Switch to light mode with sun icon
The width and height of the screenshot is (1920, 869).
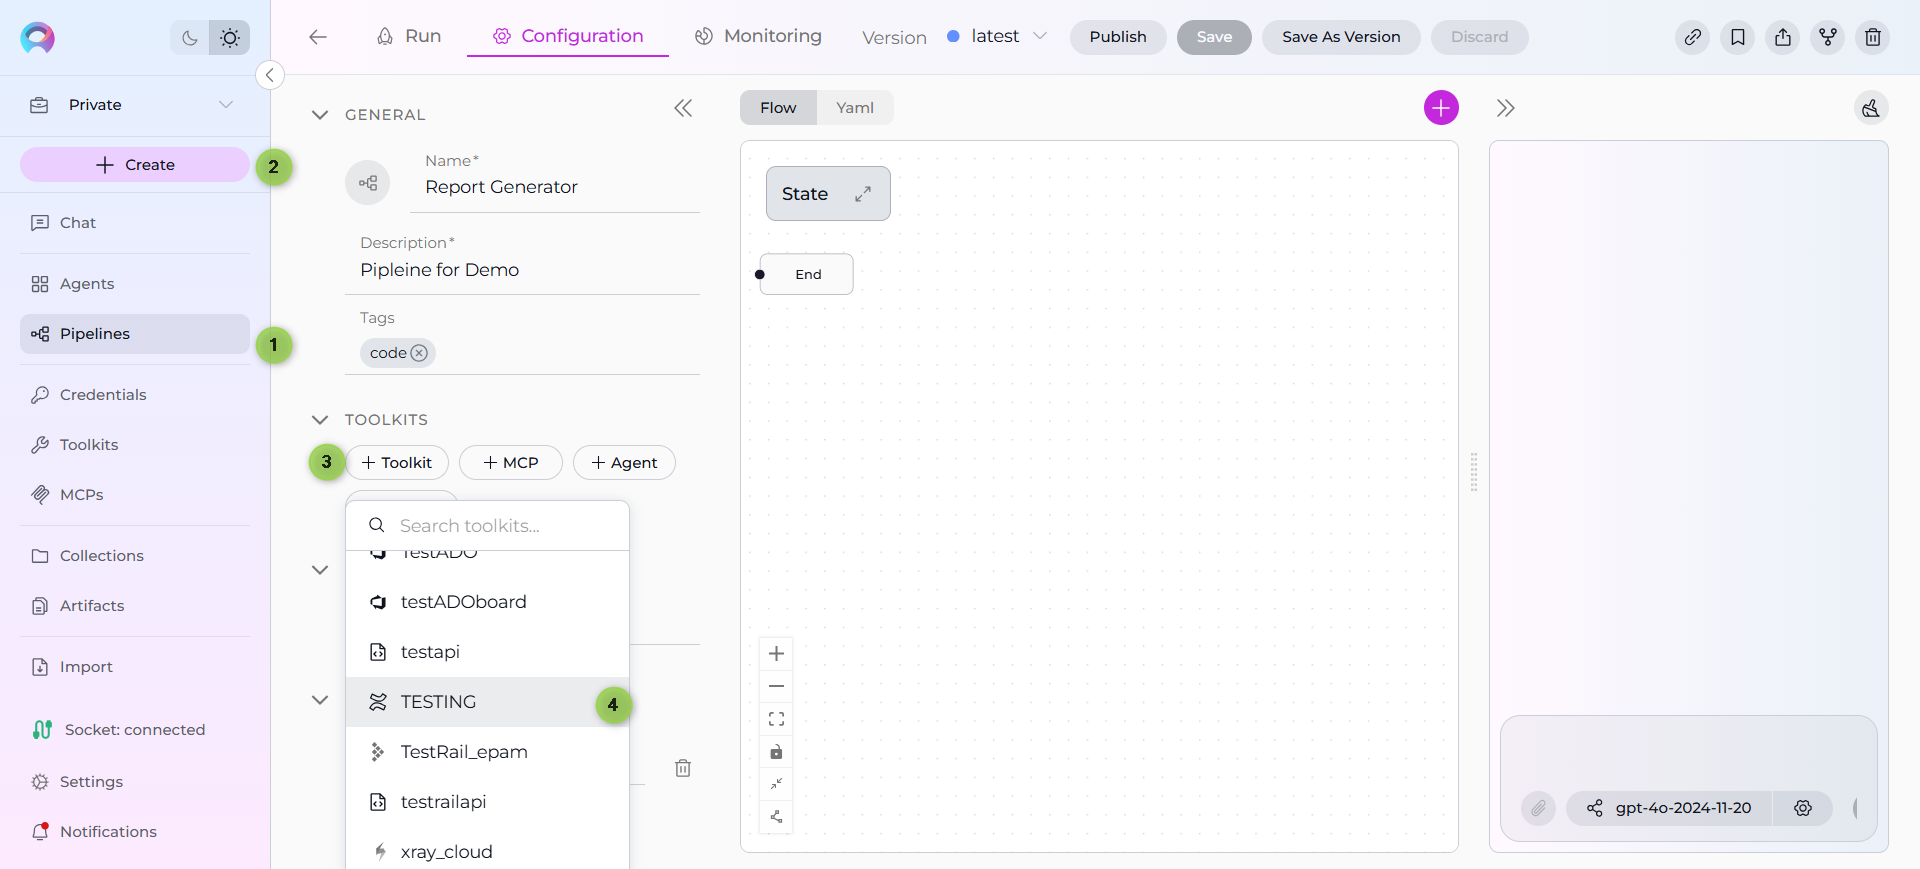point(230,38)
